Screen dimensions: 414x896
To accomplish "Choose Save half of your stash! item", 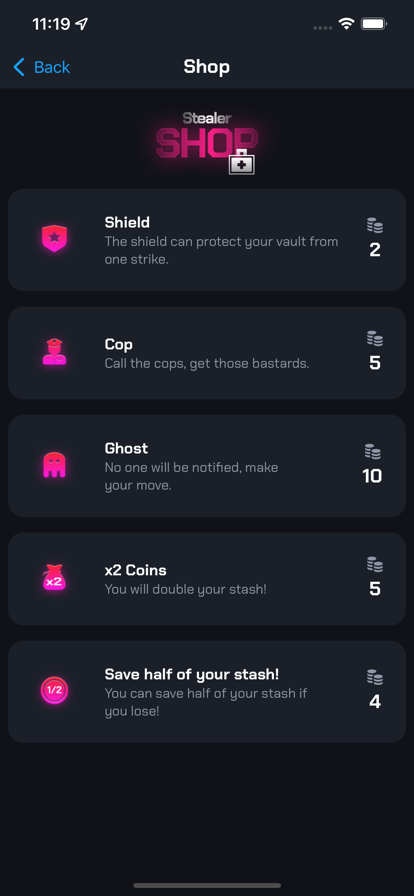I will pyautogui.click(x=207, y=691).
